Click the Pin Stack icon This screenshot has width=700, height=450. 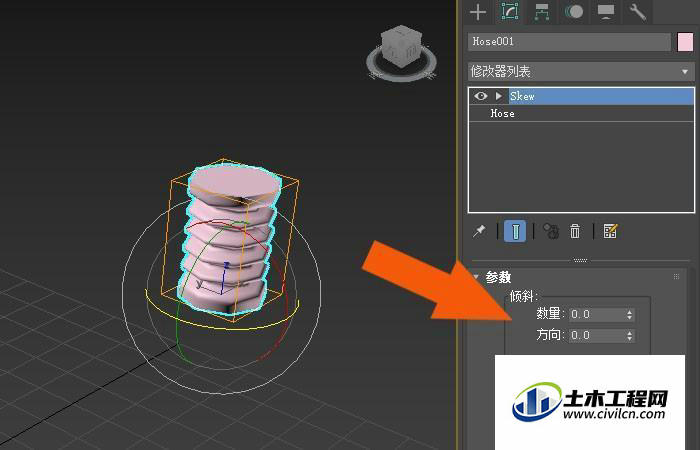coord(479,231)
